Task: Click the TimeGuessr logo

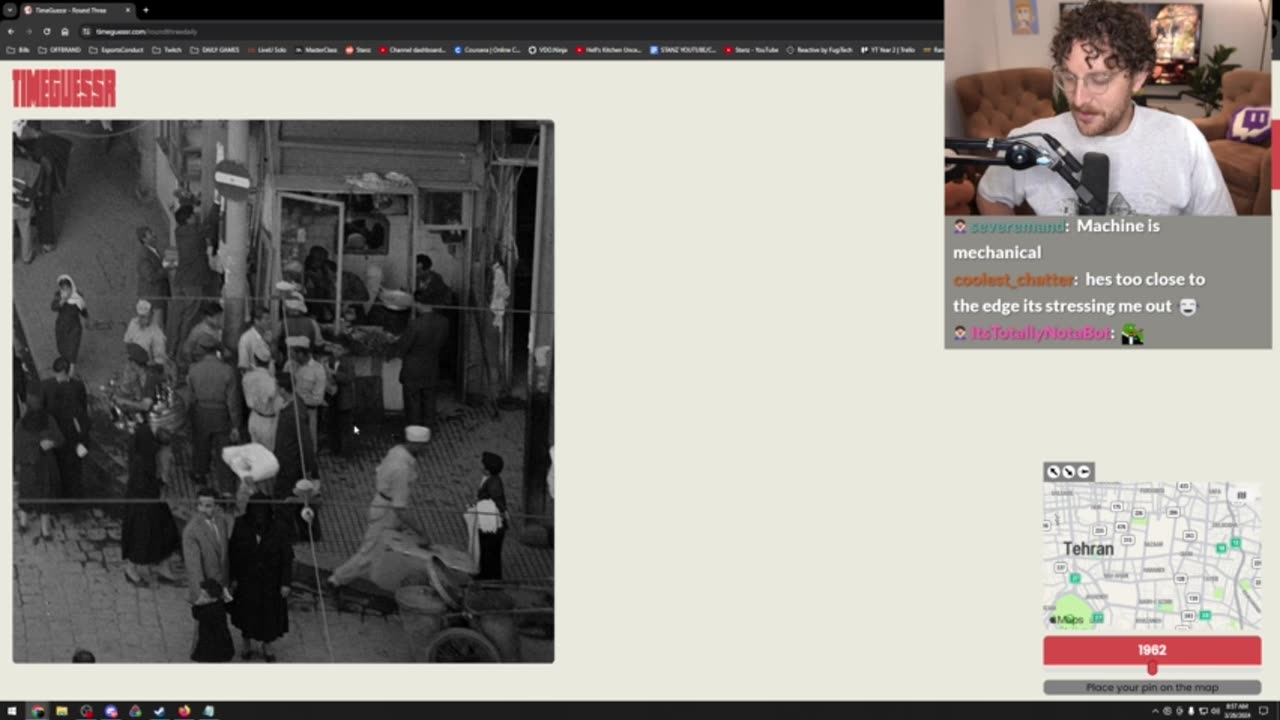Action: [x=64, y=89]
